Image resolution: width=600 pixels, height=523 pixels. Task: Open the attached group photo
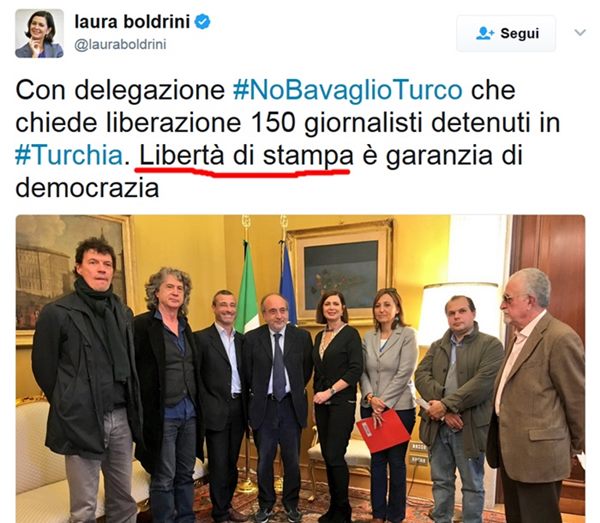(x=300, y=369)
